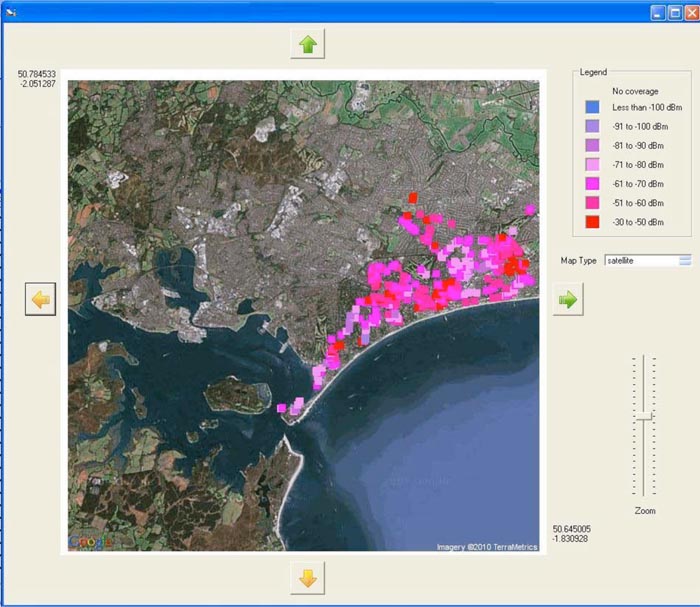Screen dimensions: 700x607
Task: Minimize the window
Action: (658, 12)
